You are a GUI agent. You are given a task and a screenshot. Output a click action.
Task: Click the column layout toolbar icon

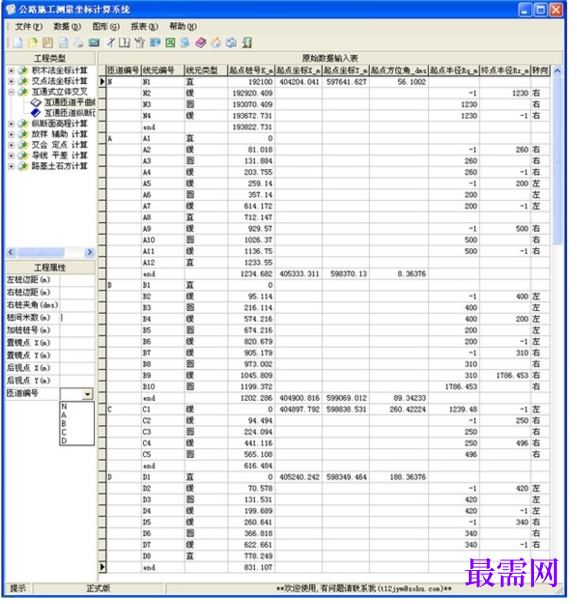coord(124,43)
